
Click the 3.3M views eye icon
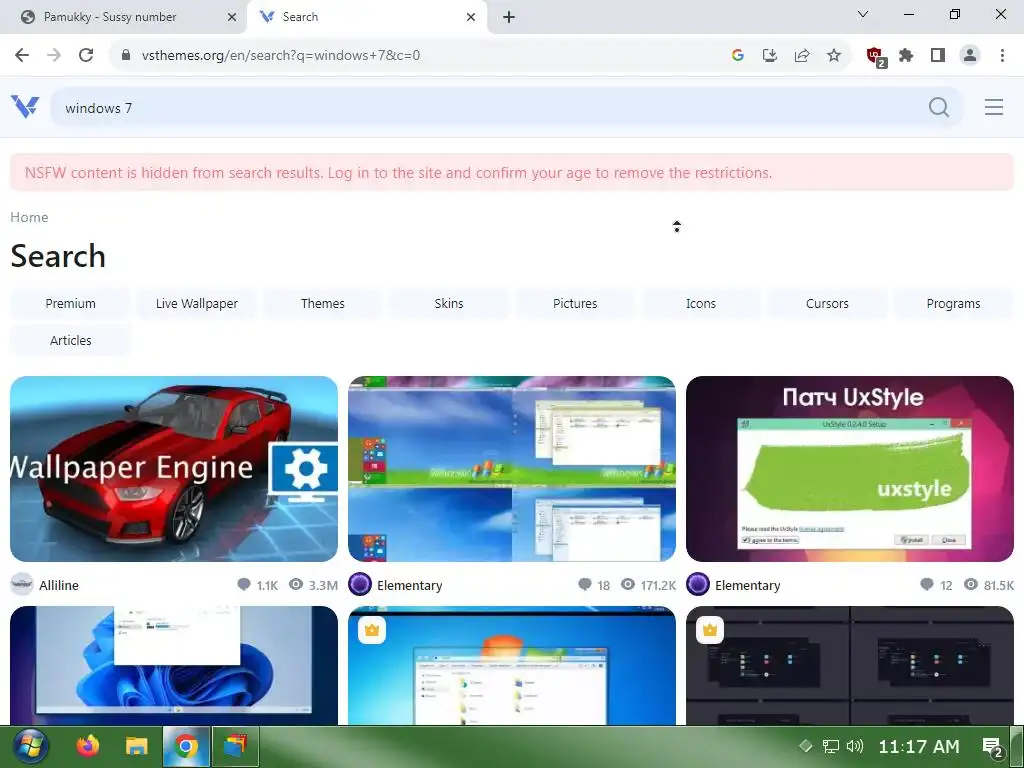296,584
